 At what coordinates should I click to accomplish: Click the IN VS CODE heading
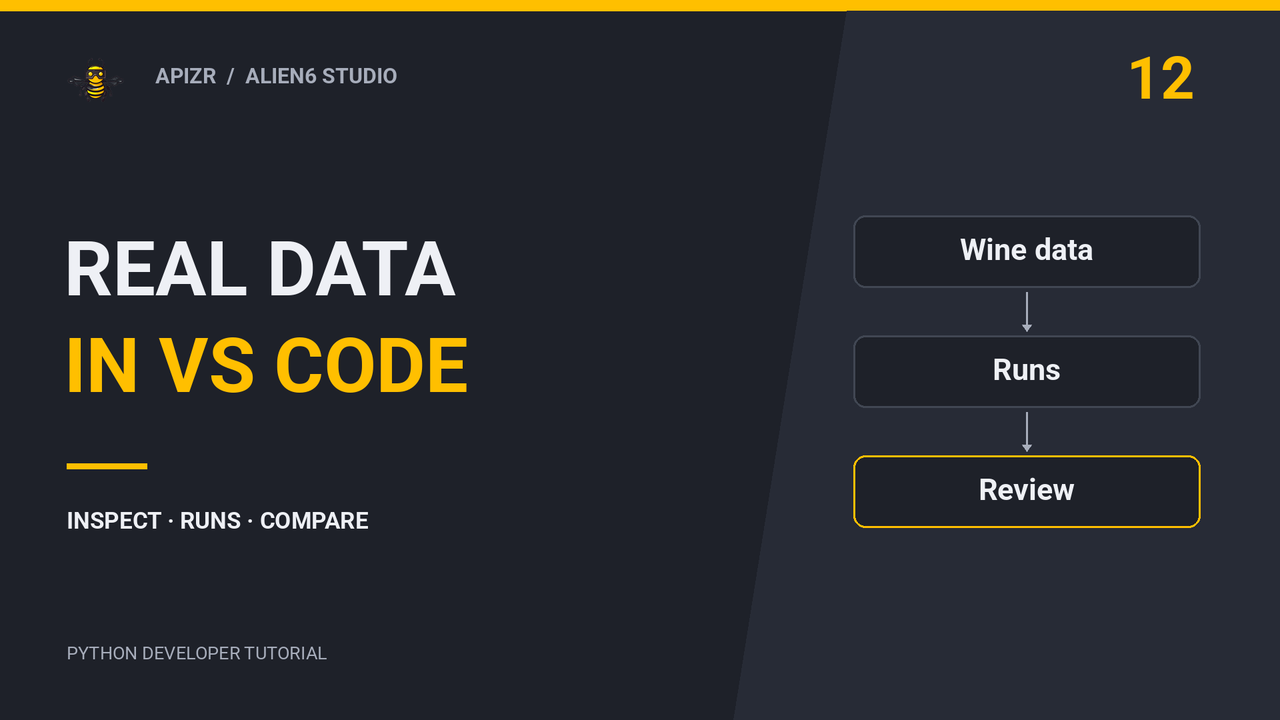coord(267,365)
